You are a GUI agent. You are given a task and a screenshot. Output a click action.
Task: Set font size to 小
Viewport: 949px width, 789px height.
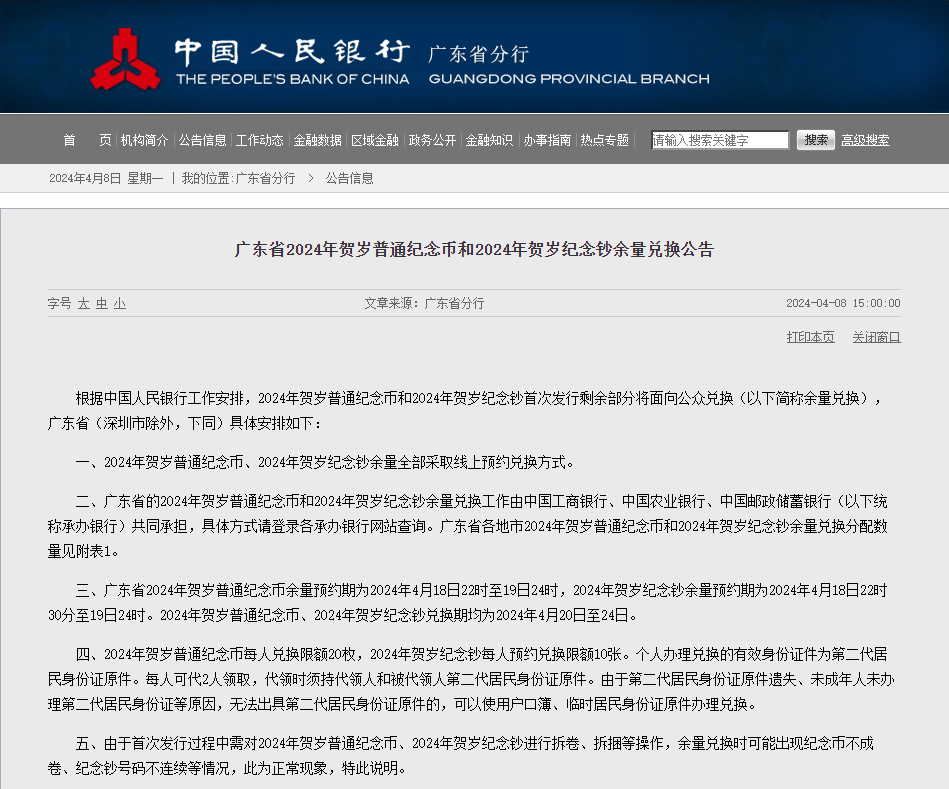(x=120, y=303)
